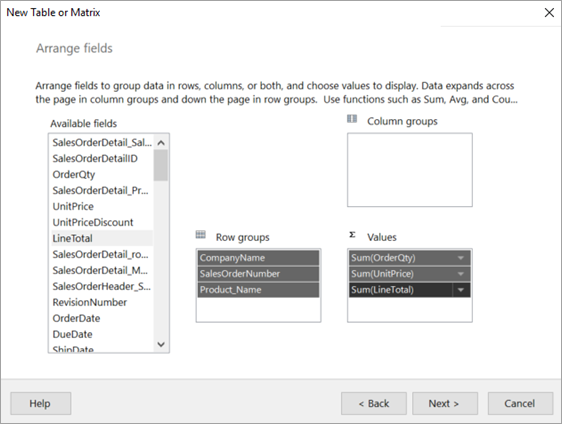Click the Available fields scroll up arrow
This screenshot has width=562, height=424.
point(161,143)
